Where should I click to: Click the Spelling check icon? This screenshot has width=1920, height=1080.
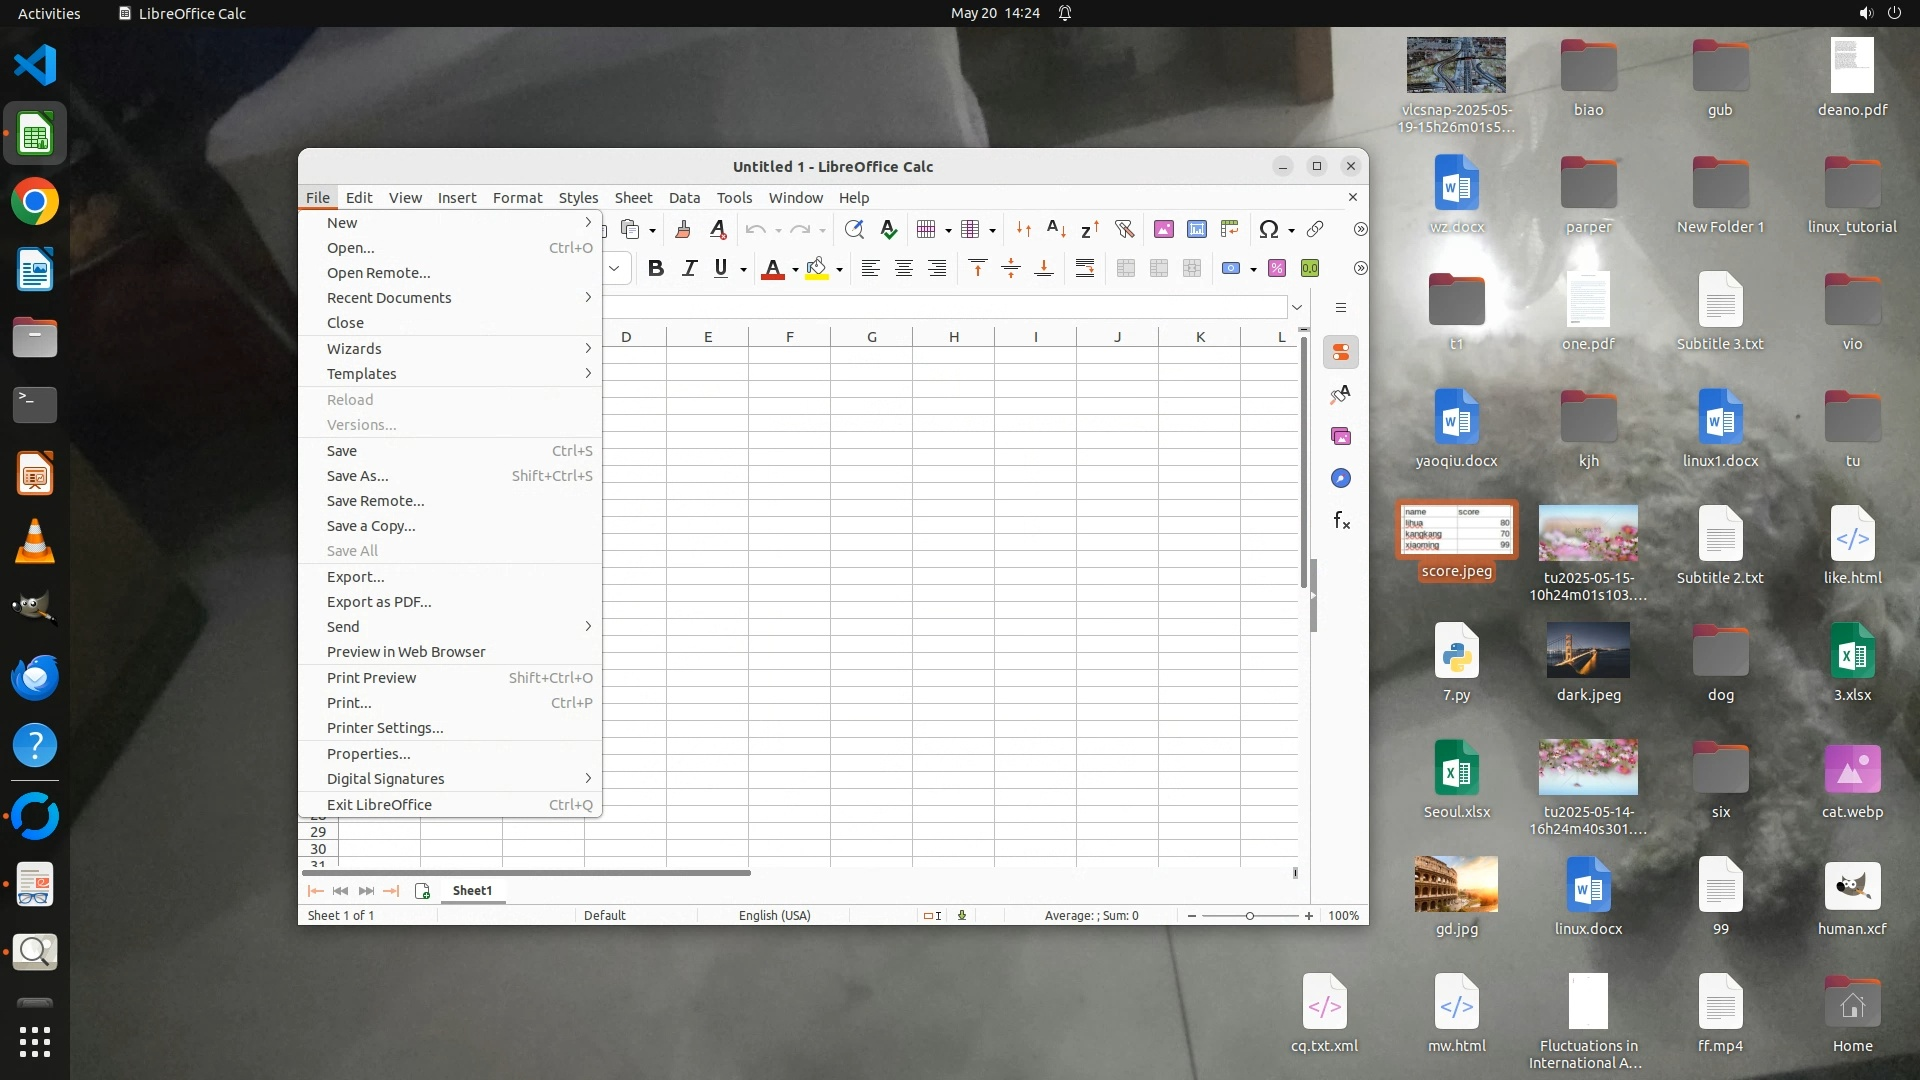click(888, 229)
